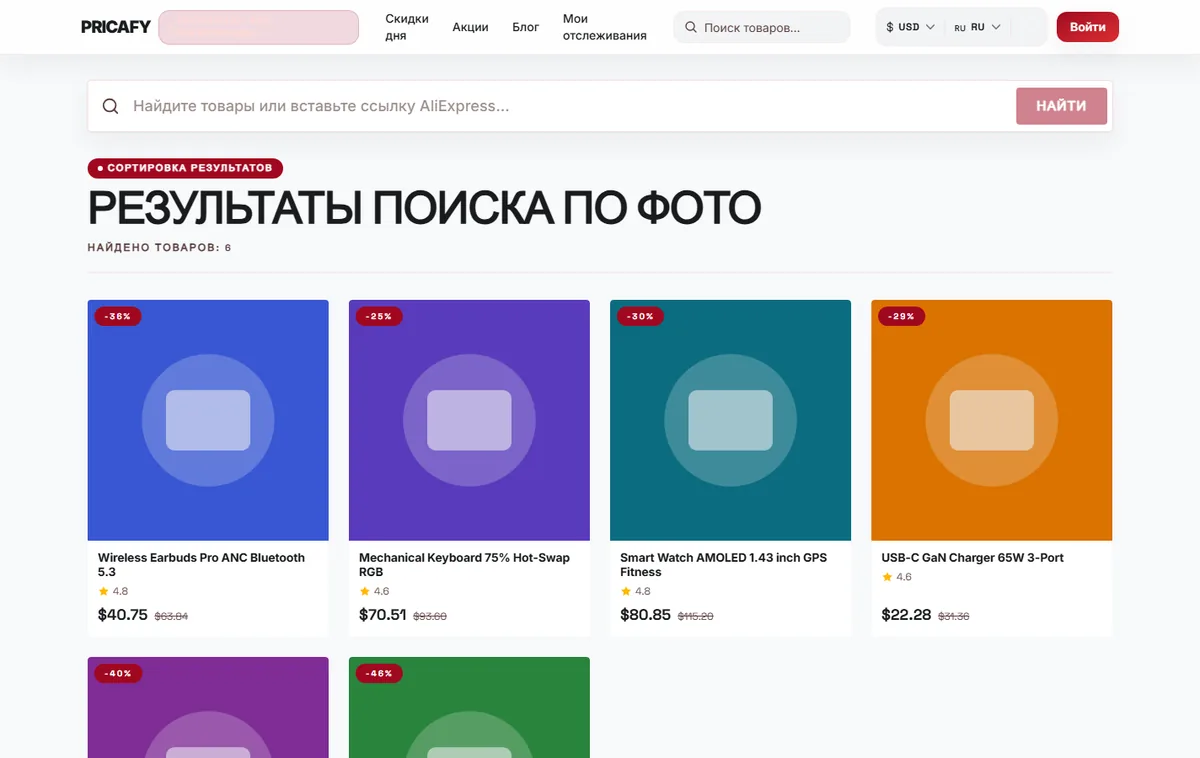Click the pink banner beside the PRICAFY logo
The width and height of the screenshot is (1200, 758).
[x=258, y=27]
